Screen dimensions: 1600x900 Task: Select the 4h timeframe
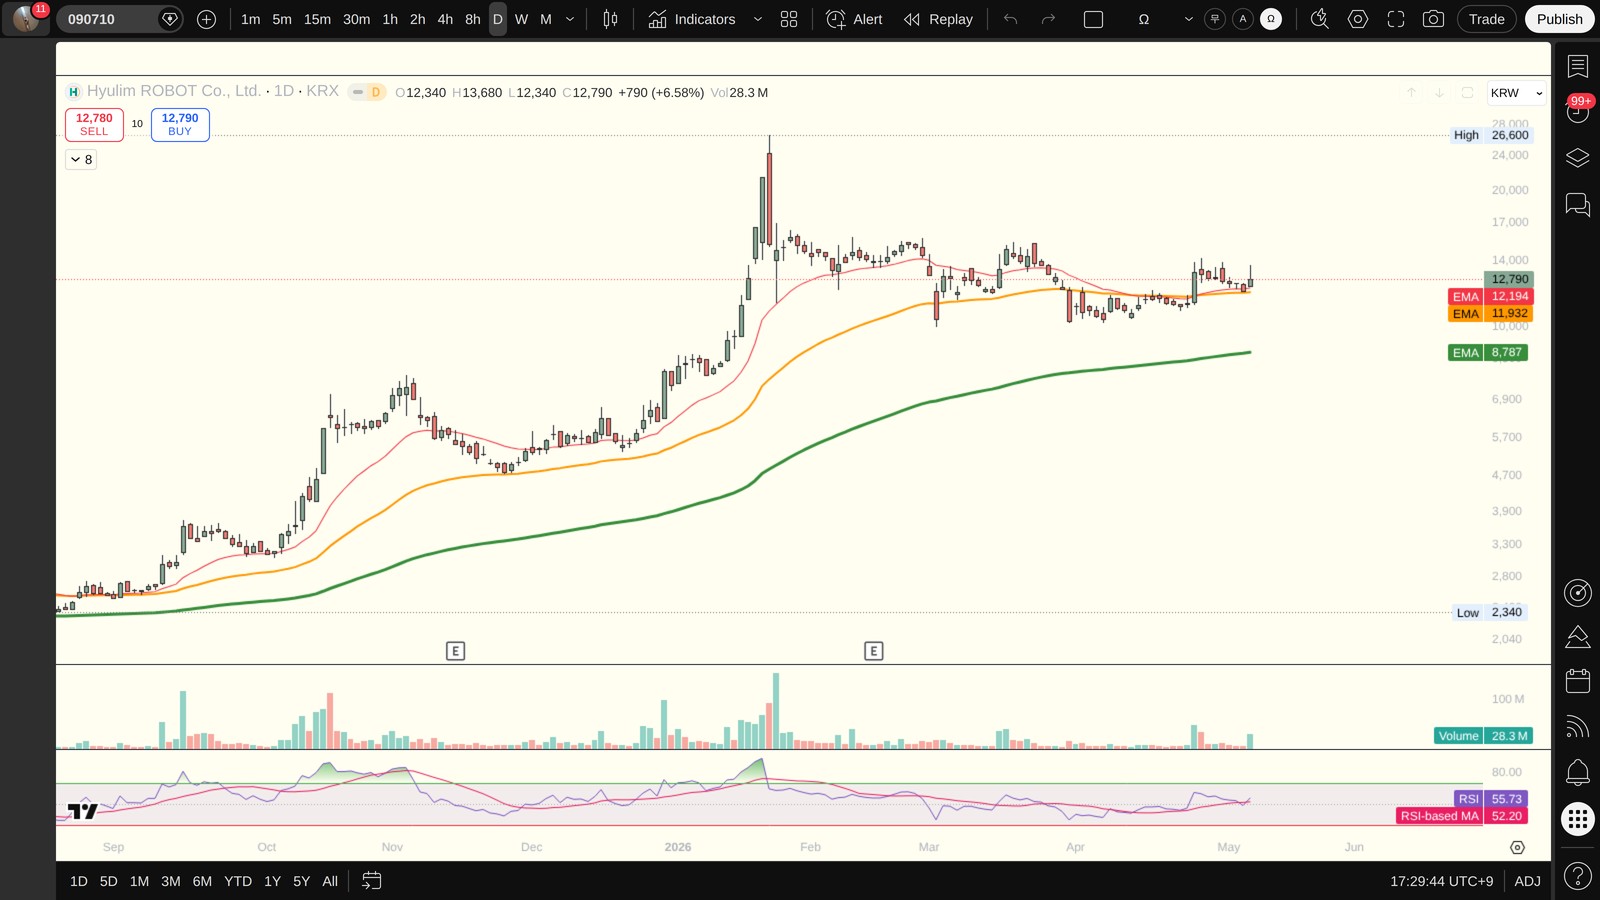click(x=445, y=19)
